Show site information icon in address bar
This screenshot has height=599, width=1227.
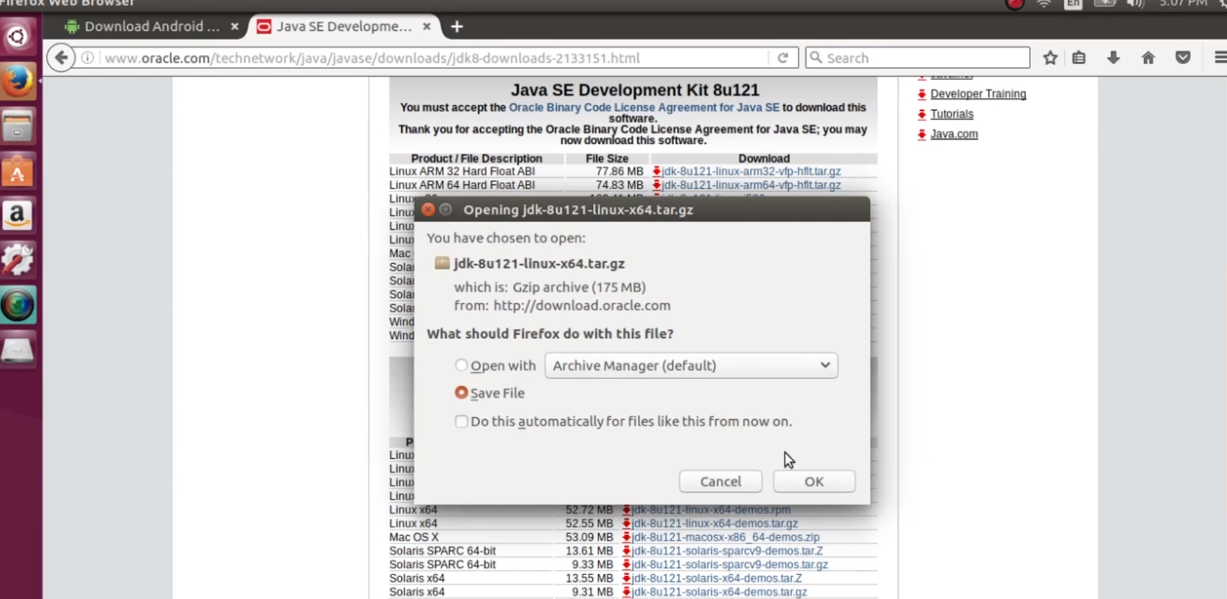[88, 58]
